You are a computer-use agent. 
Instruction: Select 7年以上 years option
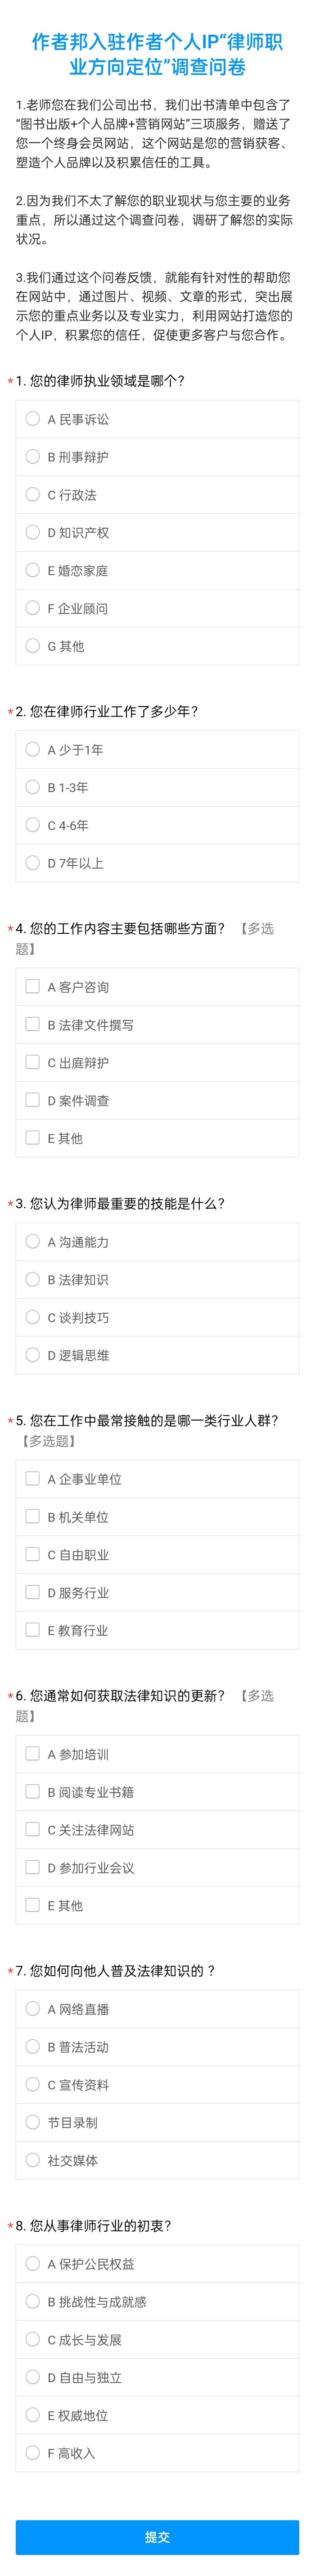click(x=33, y=863)
